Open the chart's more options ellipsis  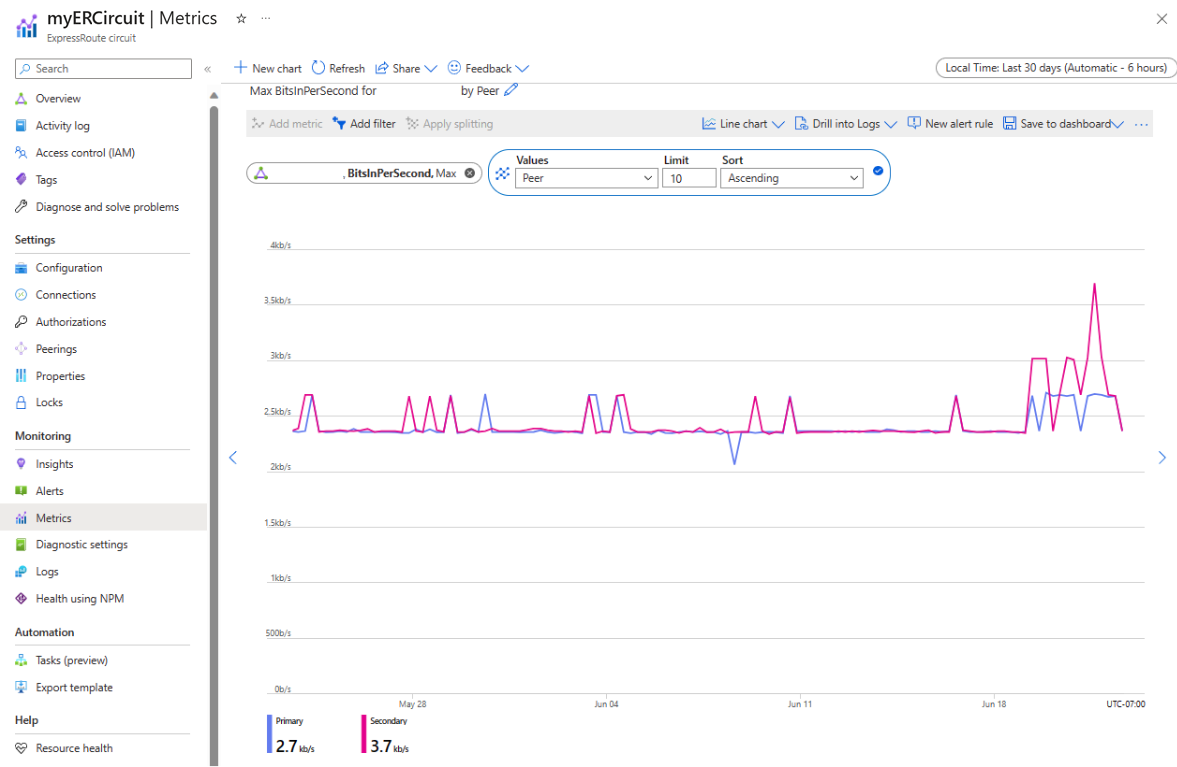click(1141, 125)
